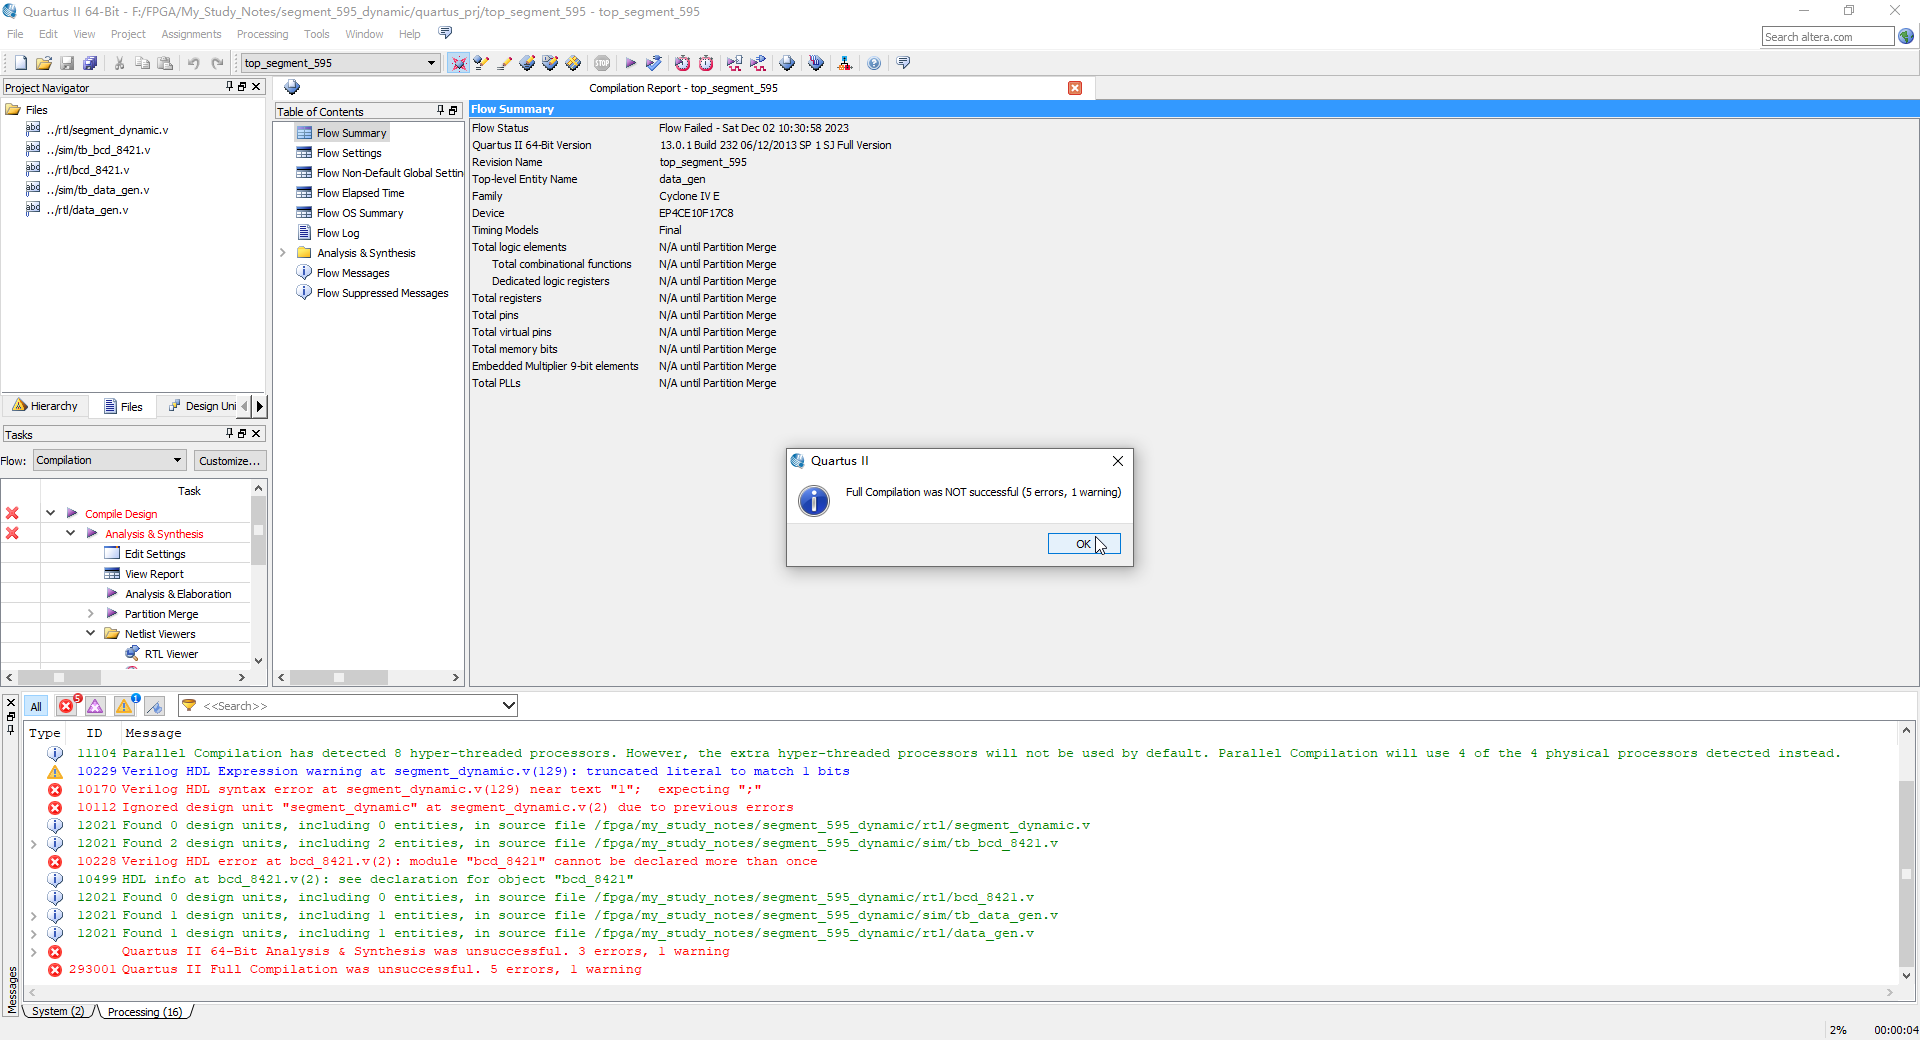The height and width of the screenshot is (1040, 1920).
Task: Click the Customize... button
Action: 229,460
